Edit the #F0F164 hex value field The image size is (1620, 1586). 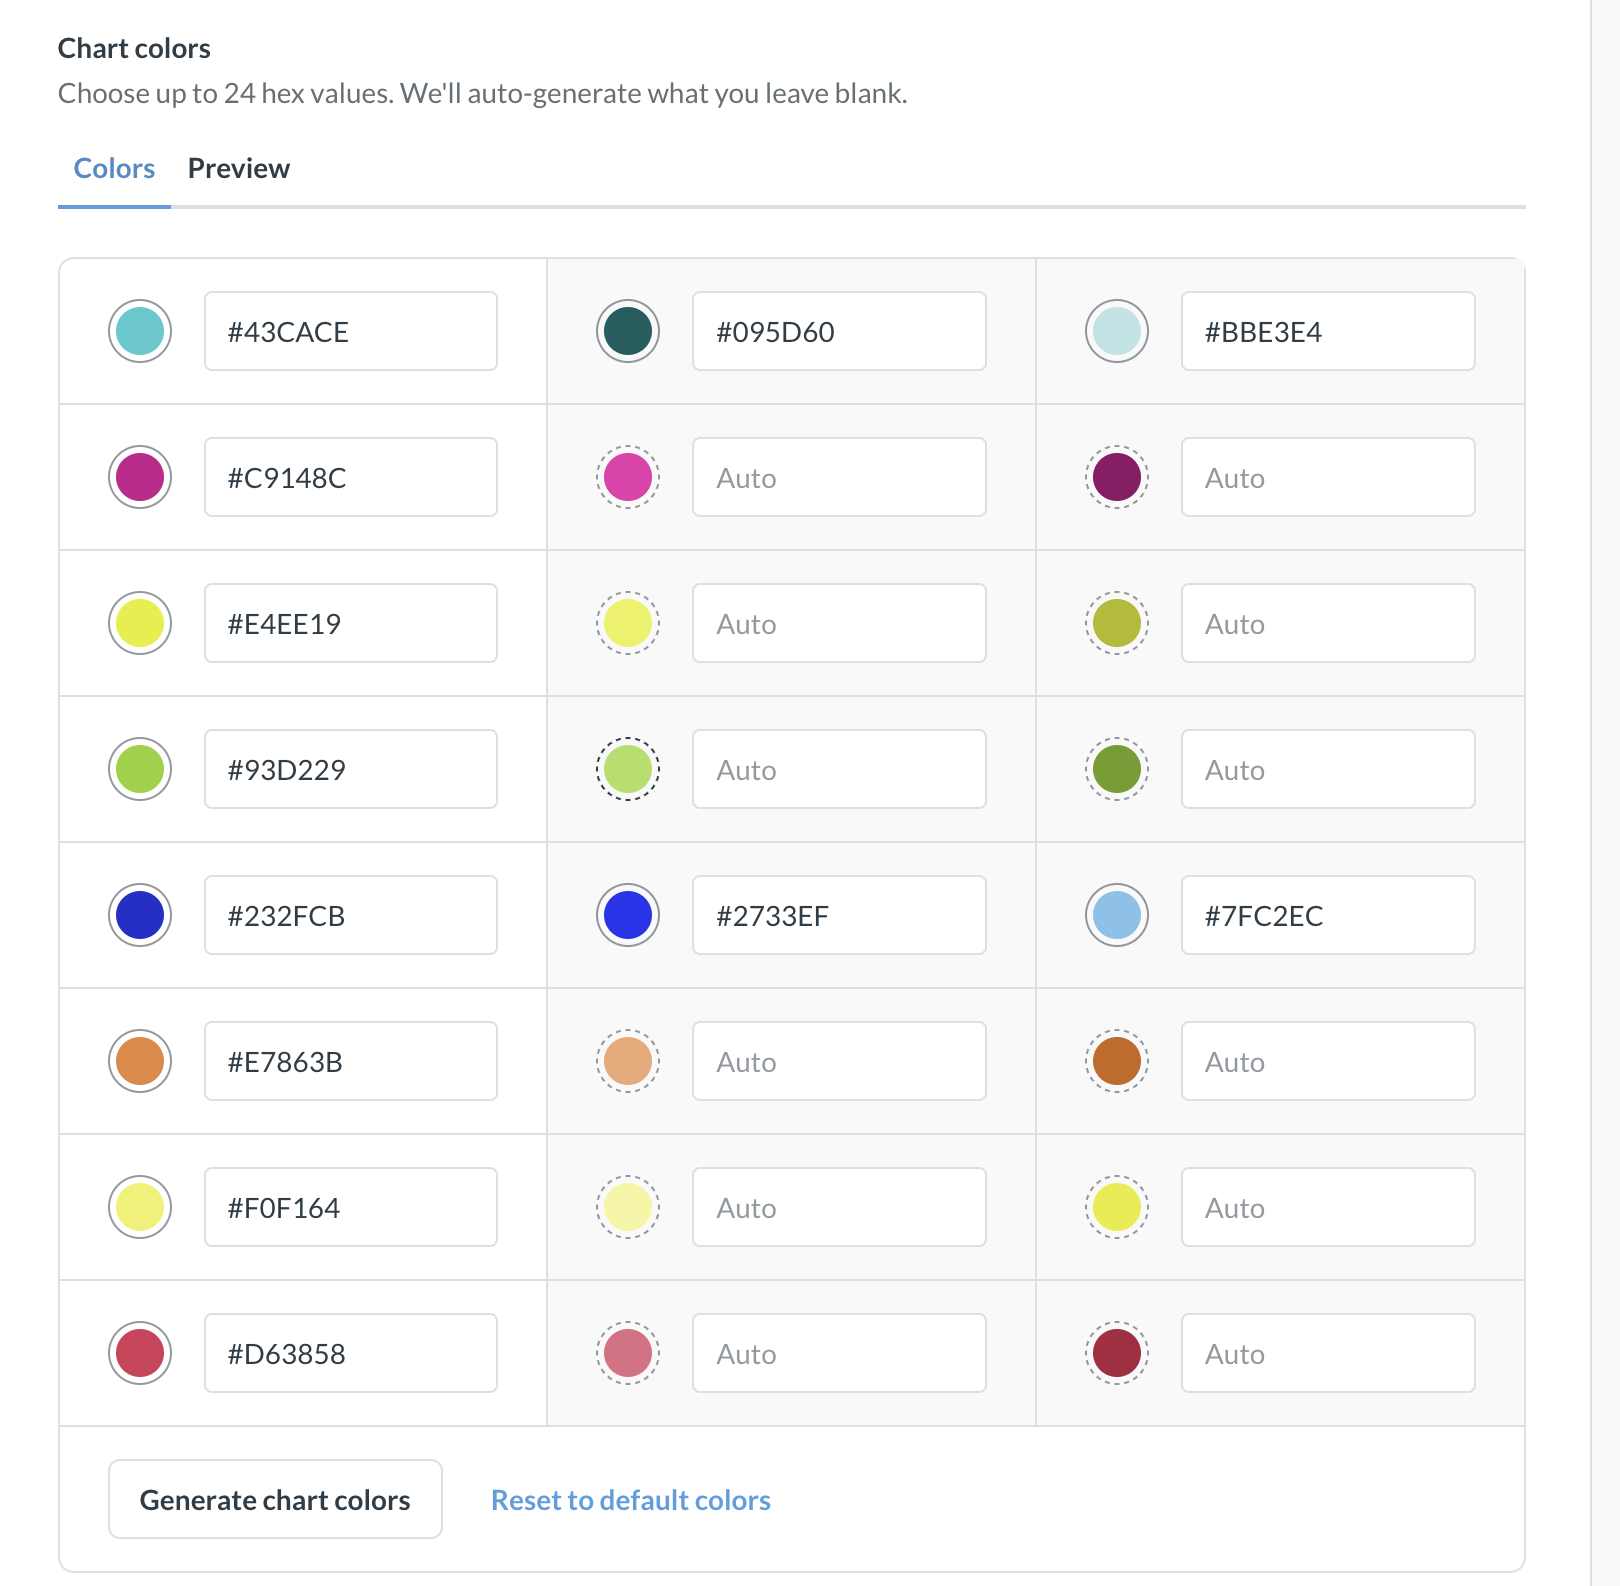tap(350, 1207)
